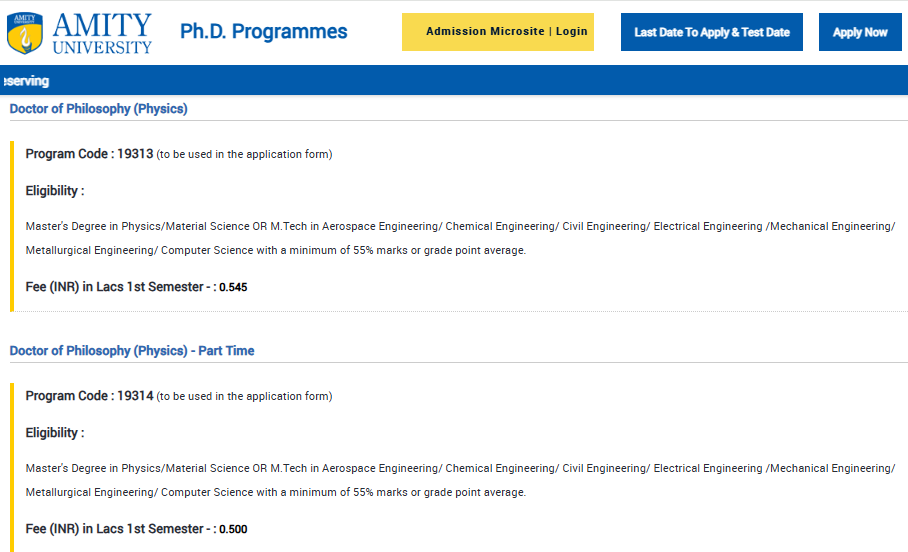The height and width of the screenshot is (552, 908).
Task: Click Eligibility label under Program Code 19313
Action: pyautogui.click(x=55, y=191)
